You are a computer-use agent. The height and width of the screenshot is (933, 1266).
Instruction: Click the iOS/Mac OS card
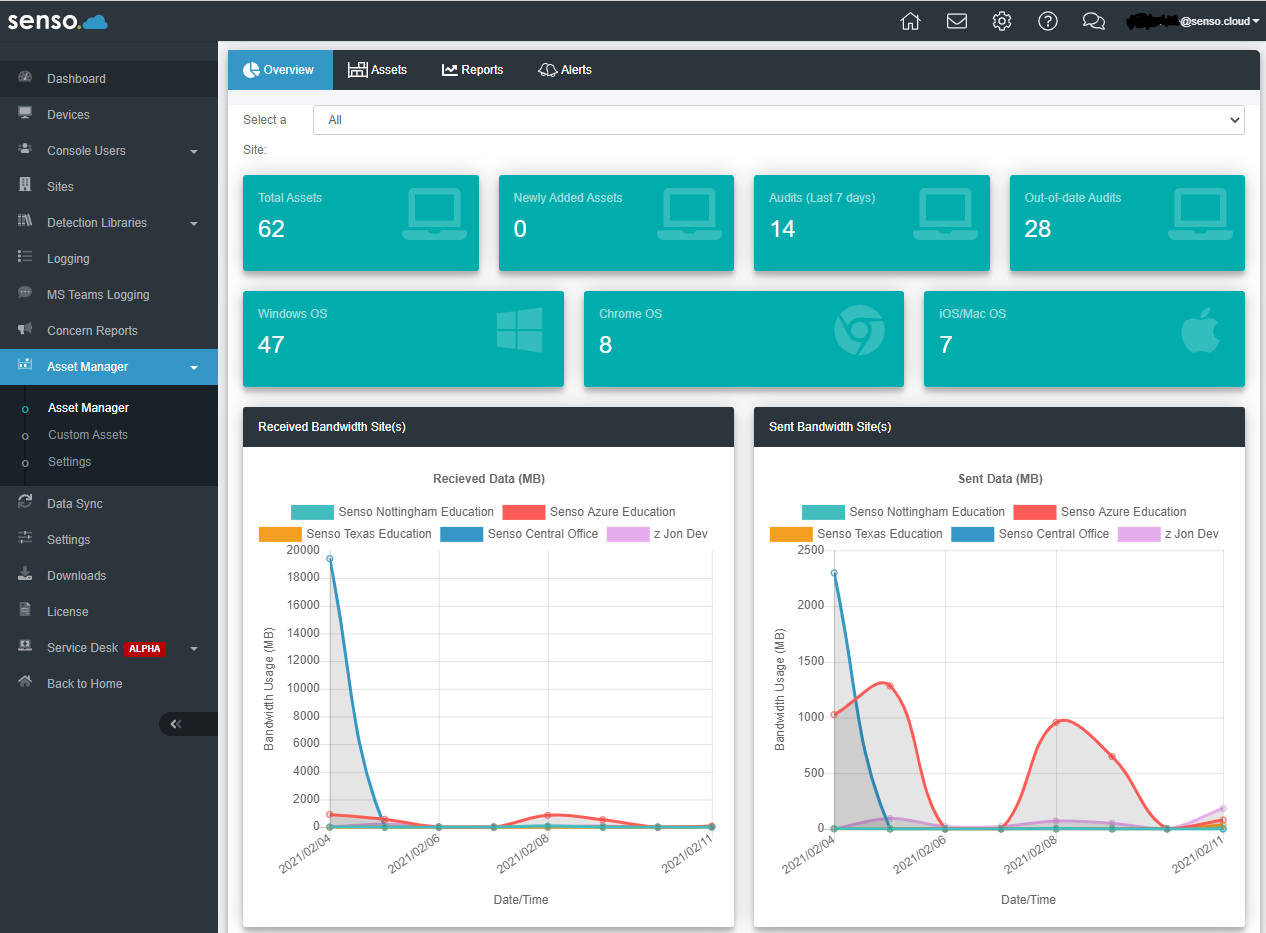(x=1084, y=339)
